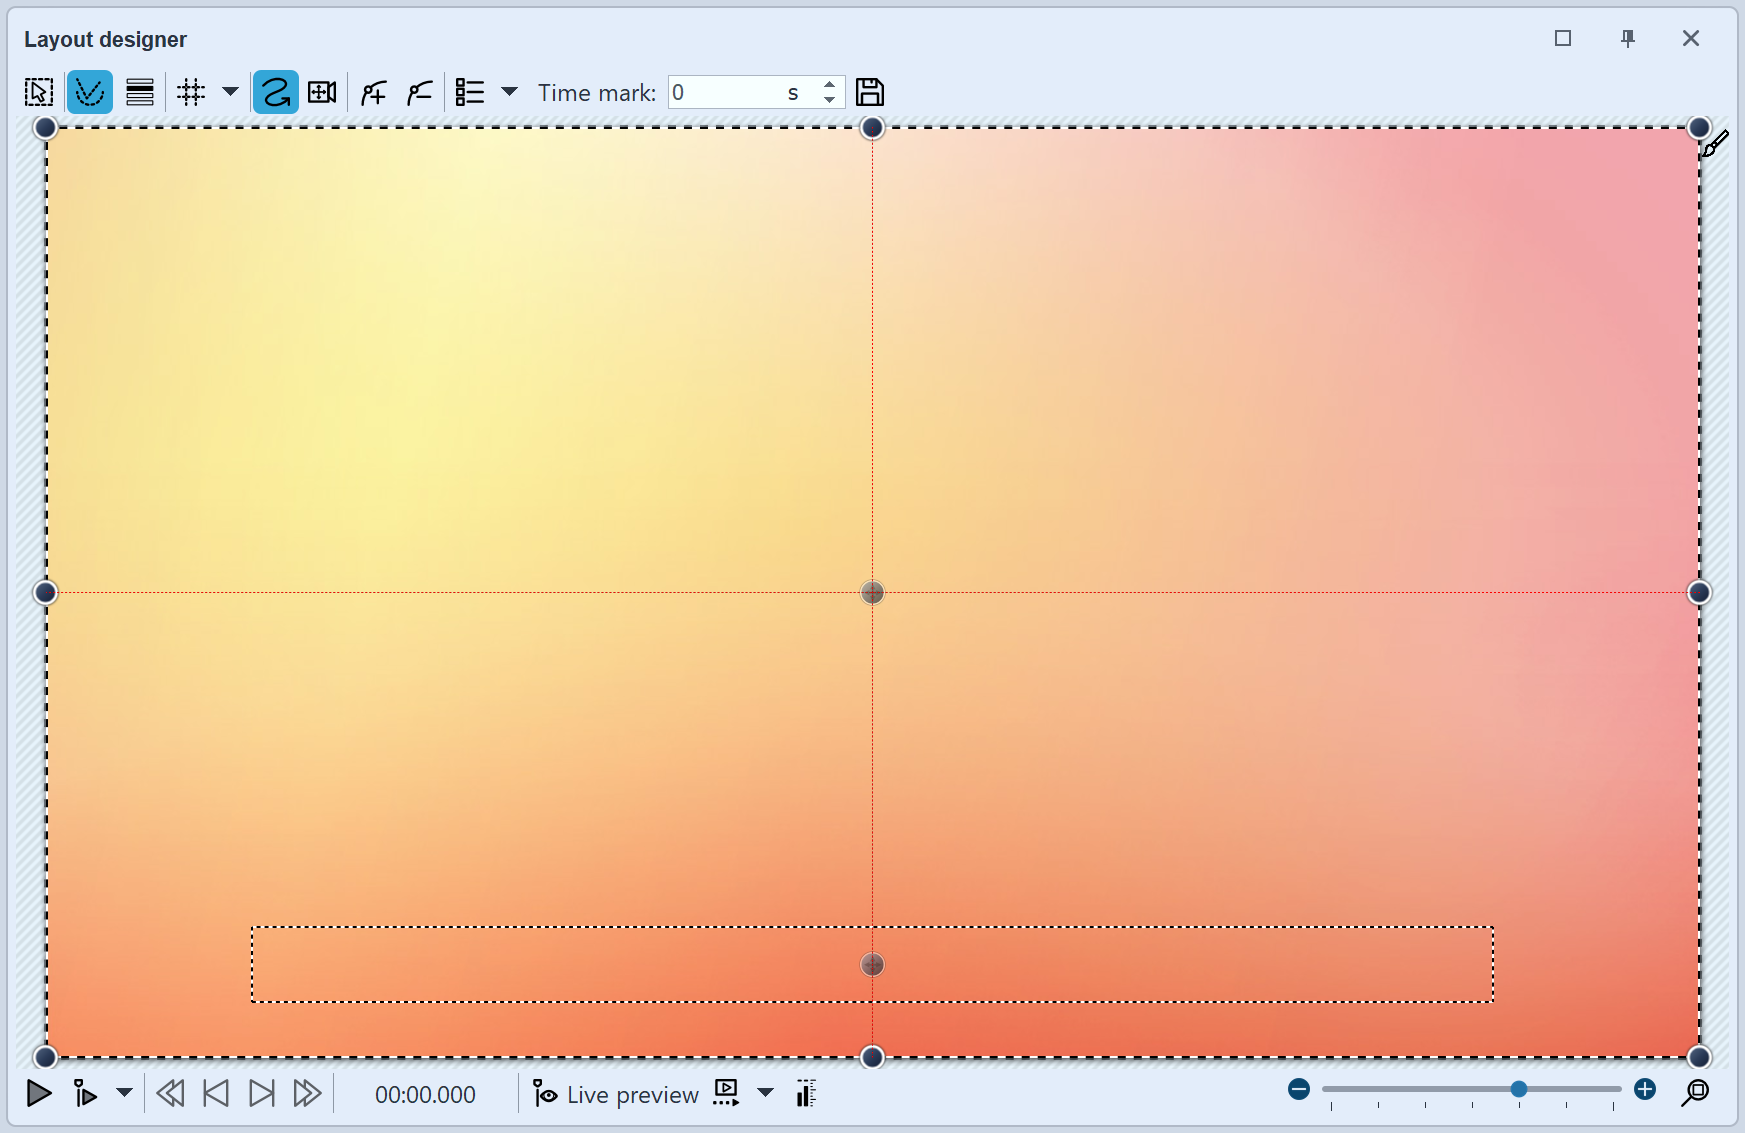This screenshot has width=1745, height=1133.
Task: Select the remove curve point tool
Action: (x=419, y=92)
